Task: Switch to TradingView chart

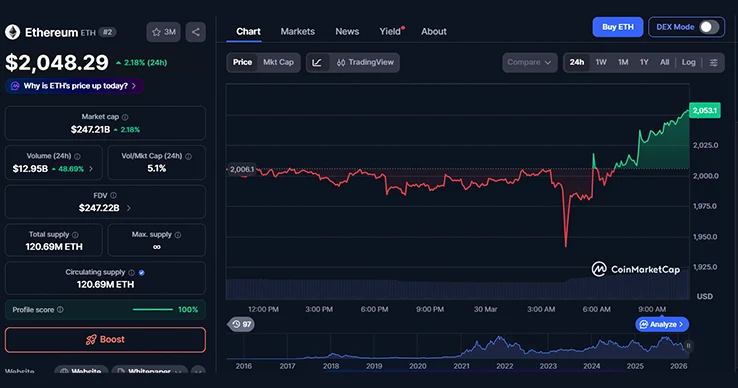Action: click(365, 63)
